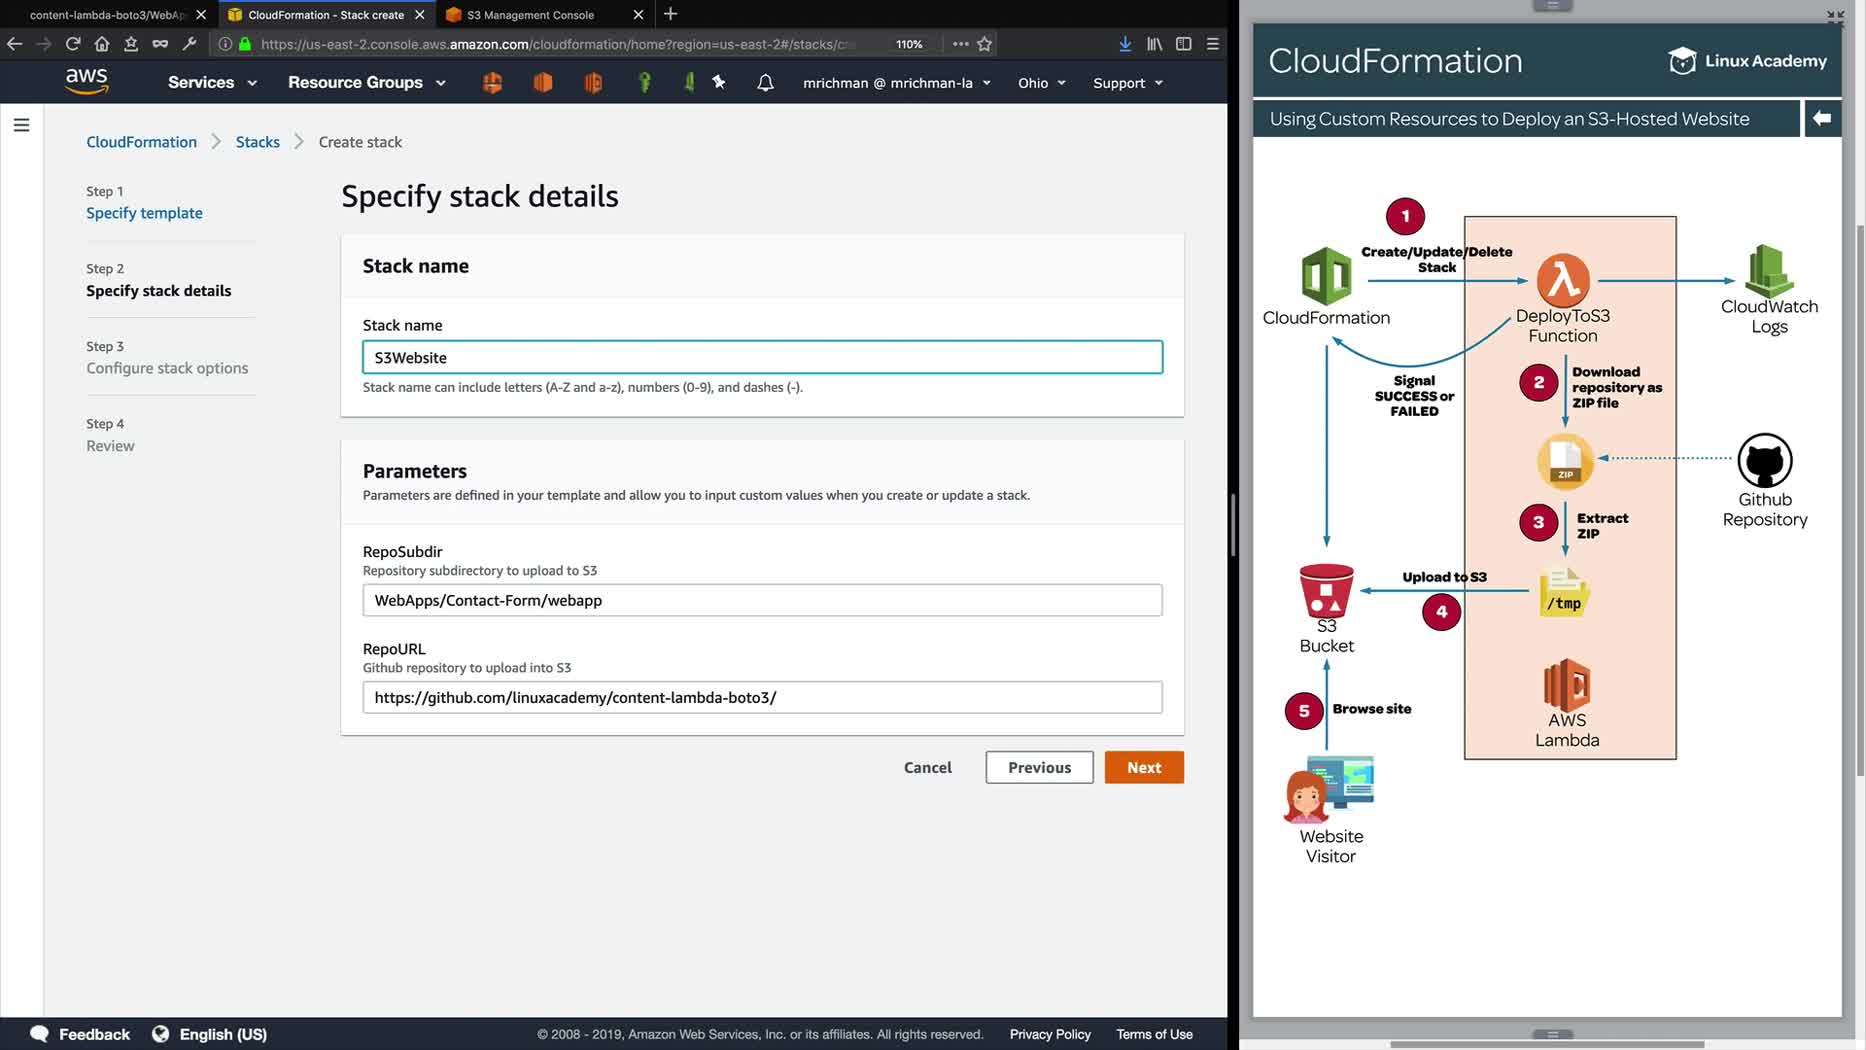Viewport: 1866px width, 1050px height.
Task: Expand the Services dropdown menu
Action: tap(212, 83)
